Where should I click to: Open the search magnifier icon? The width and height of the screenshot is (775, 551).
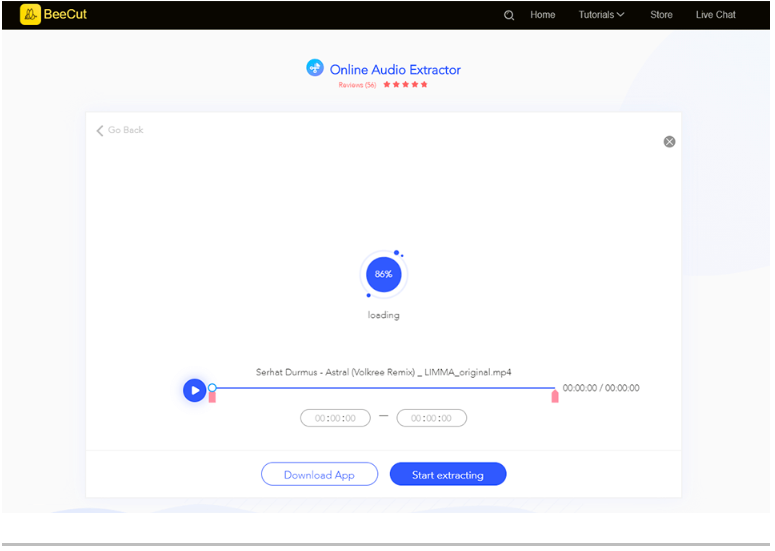tap(509, 15)
